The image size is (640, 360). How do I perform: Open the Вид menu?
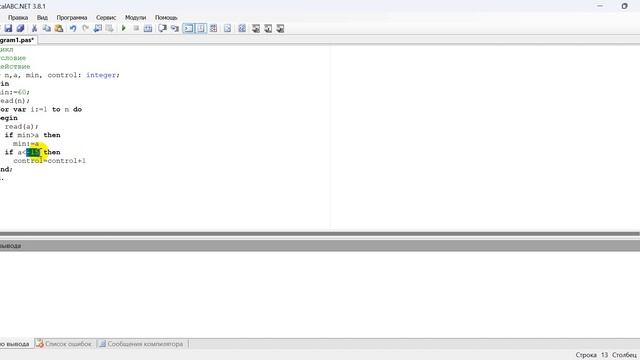[x=42, y=18]
